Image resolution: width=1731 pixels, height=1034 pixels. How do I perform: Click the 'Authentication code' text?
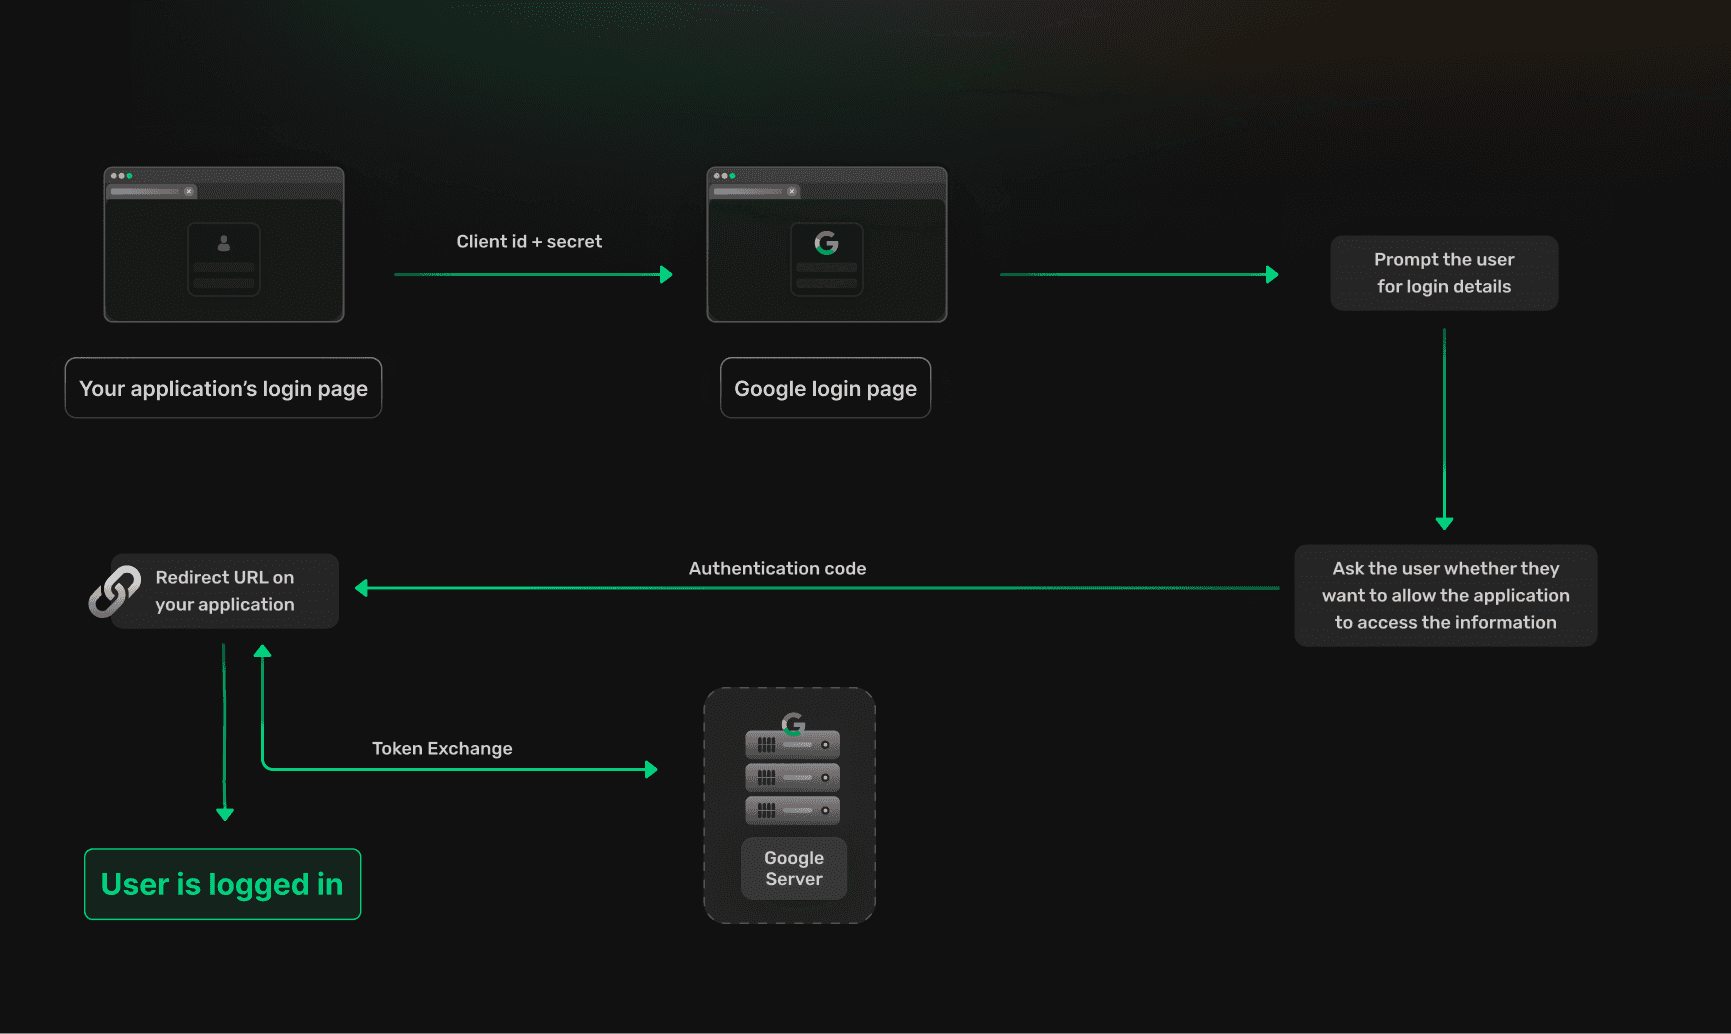[777, 568]
